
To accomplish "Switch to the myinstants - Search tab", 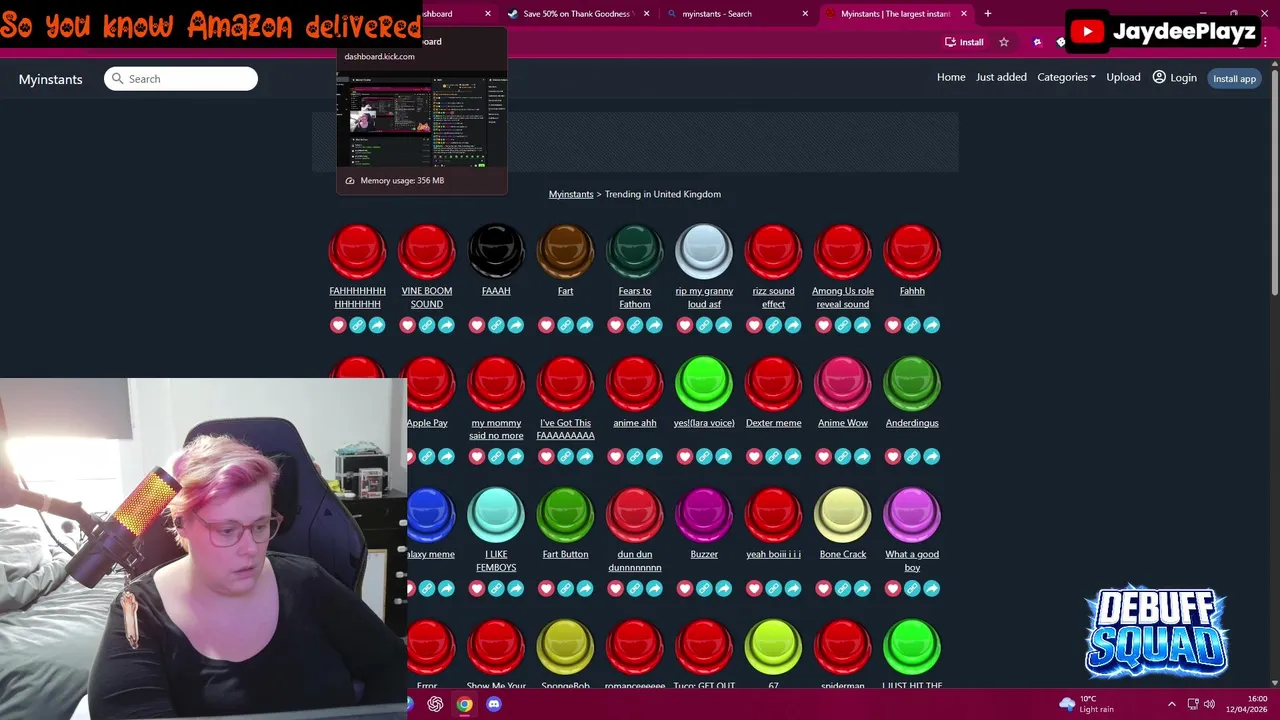I will [x=738, y=14].
